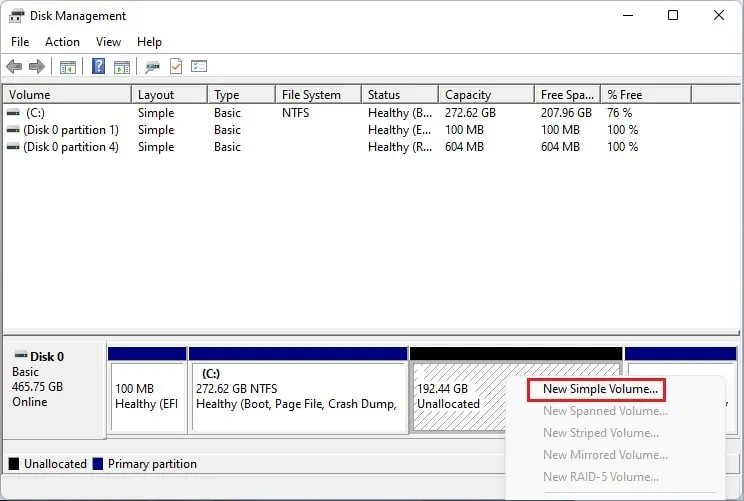Click Healthy (E... status of partition 1
744x501 pixels.
(400, 130)
